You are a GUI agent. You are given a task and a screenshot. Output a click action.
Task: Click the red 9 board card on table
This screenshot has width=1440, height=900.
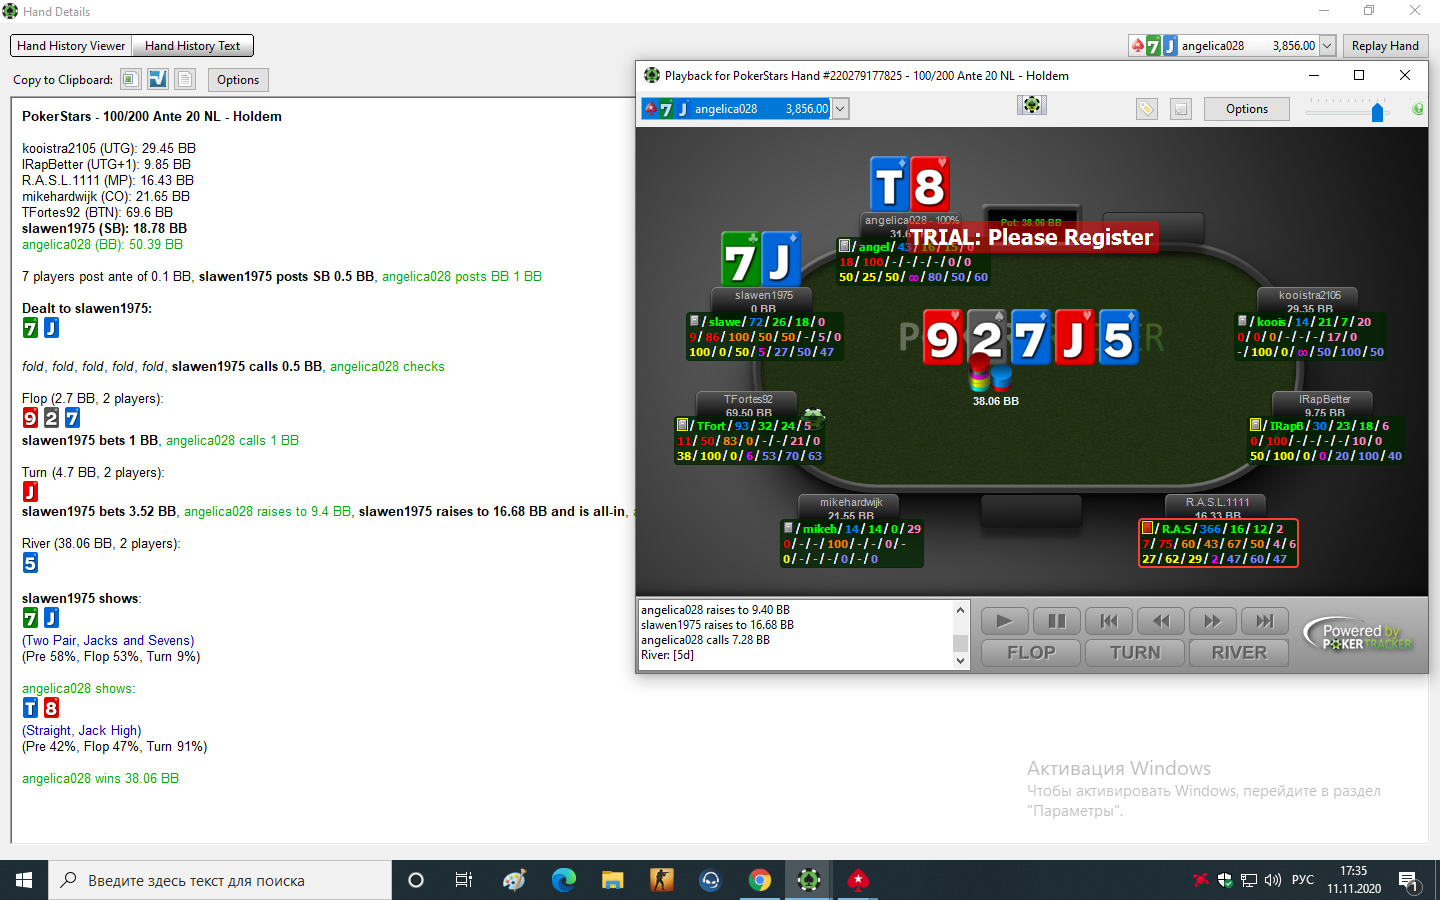click(943, 337)
